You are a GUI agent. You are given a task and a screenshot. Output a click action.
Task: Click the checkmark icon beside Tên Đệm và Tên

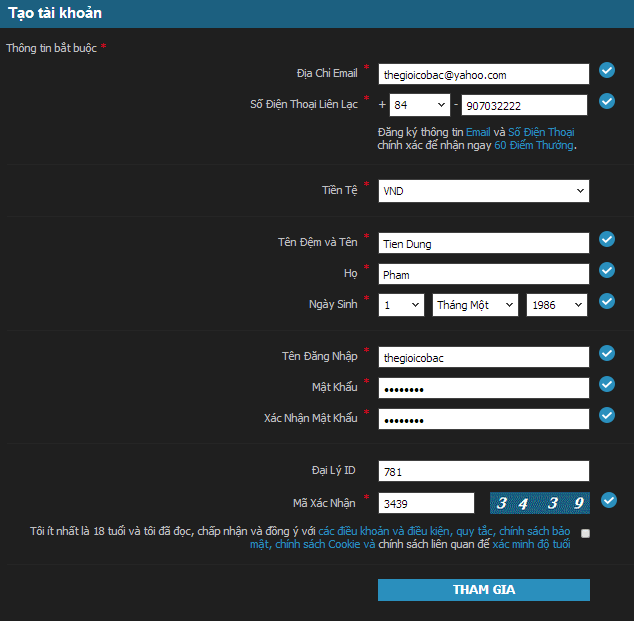[607, 239]
